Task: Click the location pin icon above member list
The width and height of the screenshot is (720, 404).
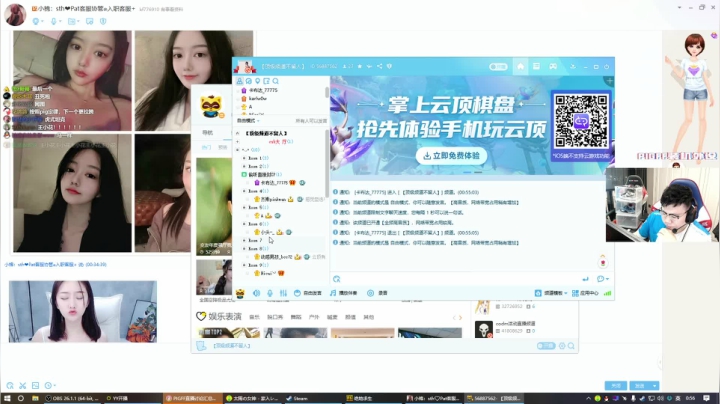Action: [x=258, y=81]
